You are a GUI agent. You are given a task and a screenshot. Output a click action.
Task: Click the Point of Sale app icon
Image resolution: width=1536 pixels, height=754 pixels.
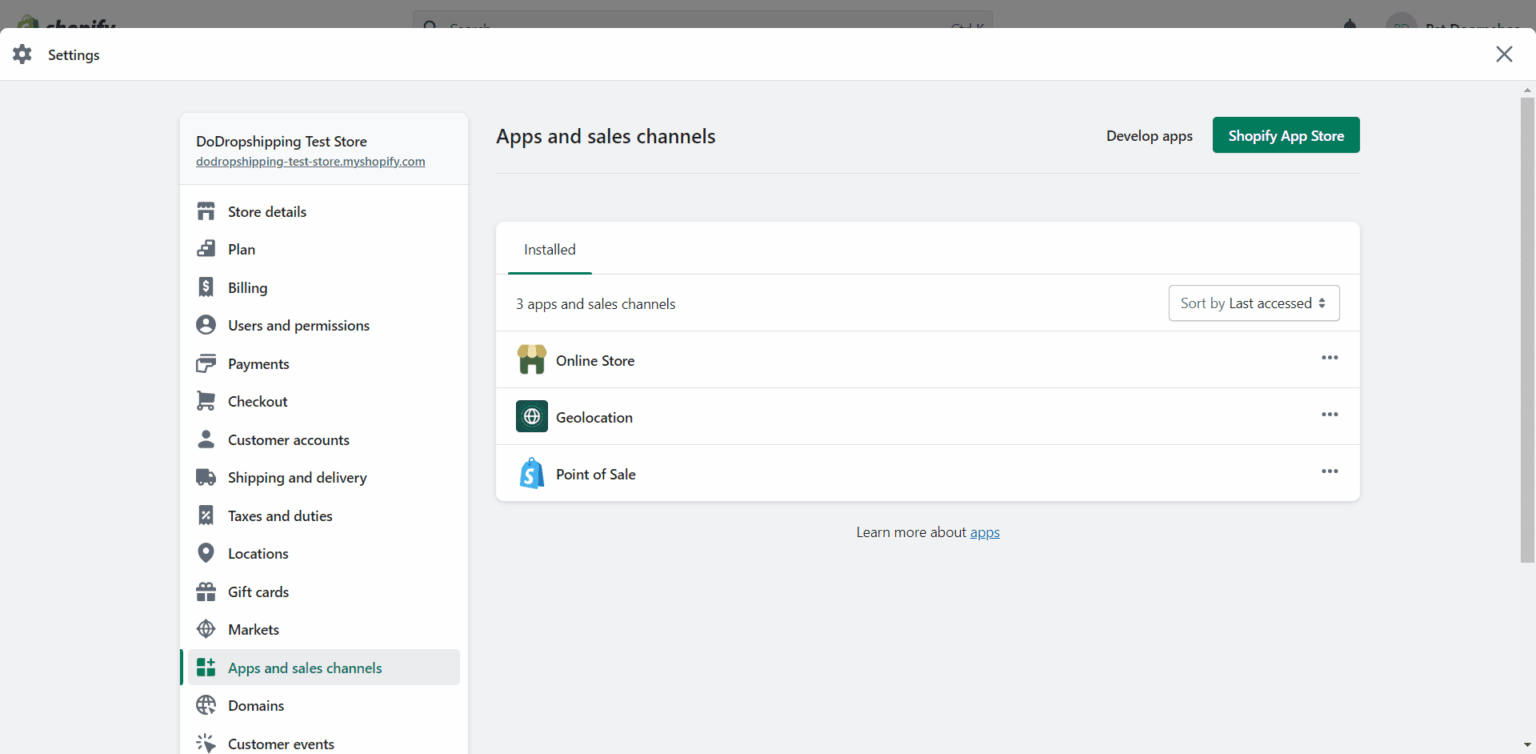[x=531, y=473]
